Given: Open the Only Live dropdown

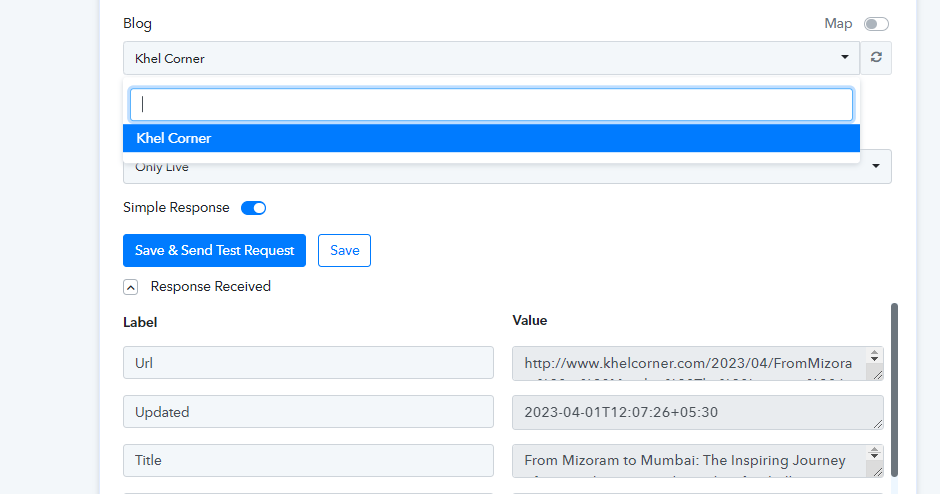Looking at the screenshot, I should click(507, 167).
